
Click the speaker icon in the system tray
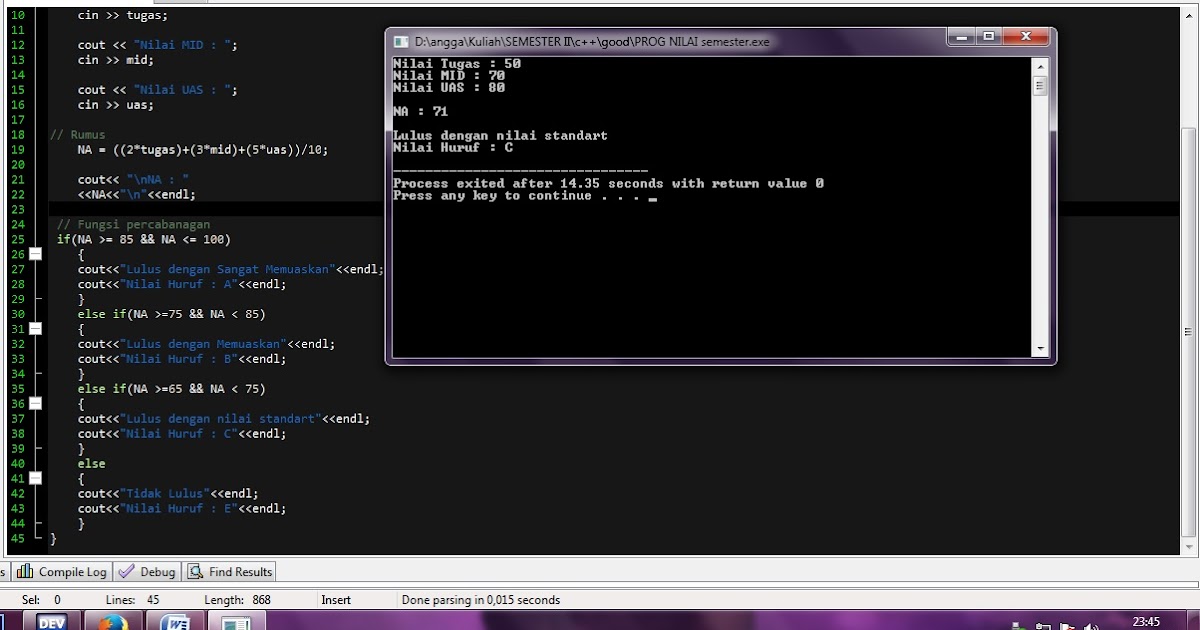click(x=1090, y=625)
